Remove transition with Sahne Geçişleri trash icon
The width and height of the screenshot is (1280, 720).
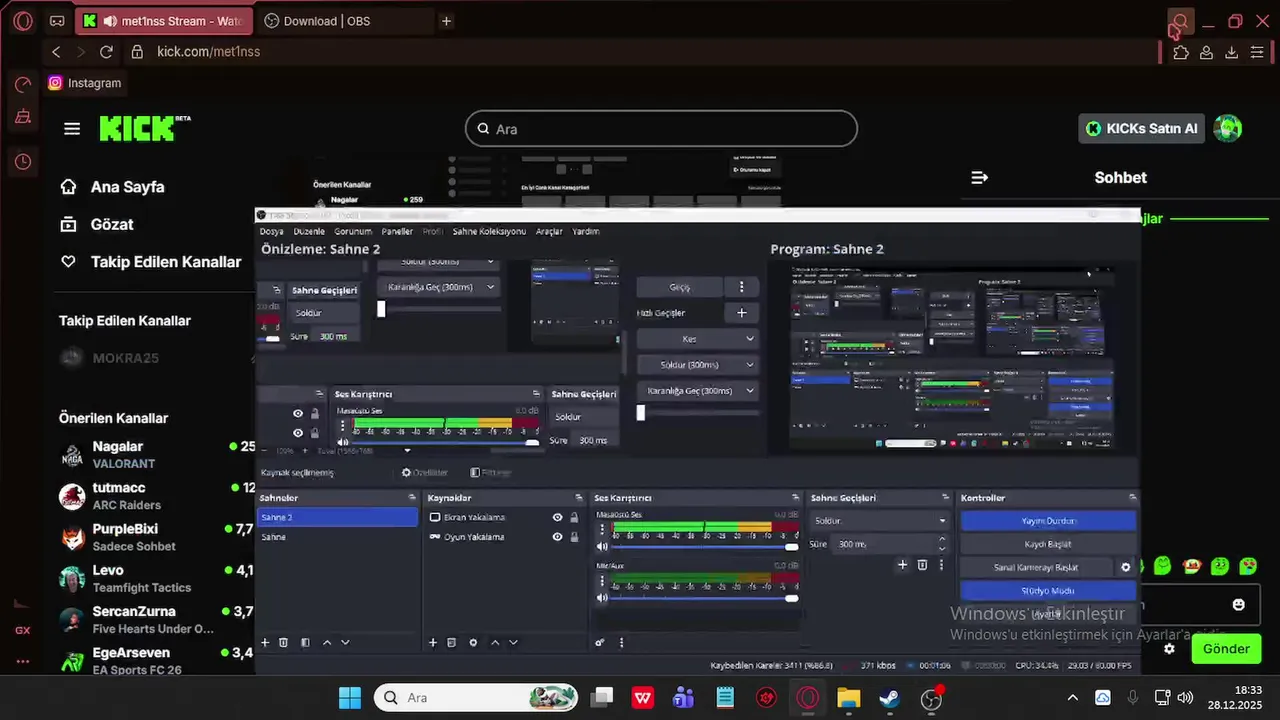(x=922, y=565)
